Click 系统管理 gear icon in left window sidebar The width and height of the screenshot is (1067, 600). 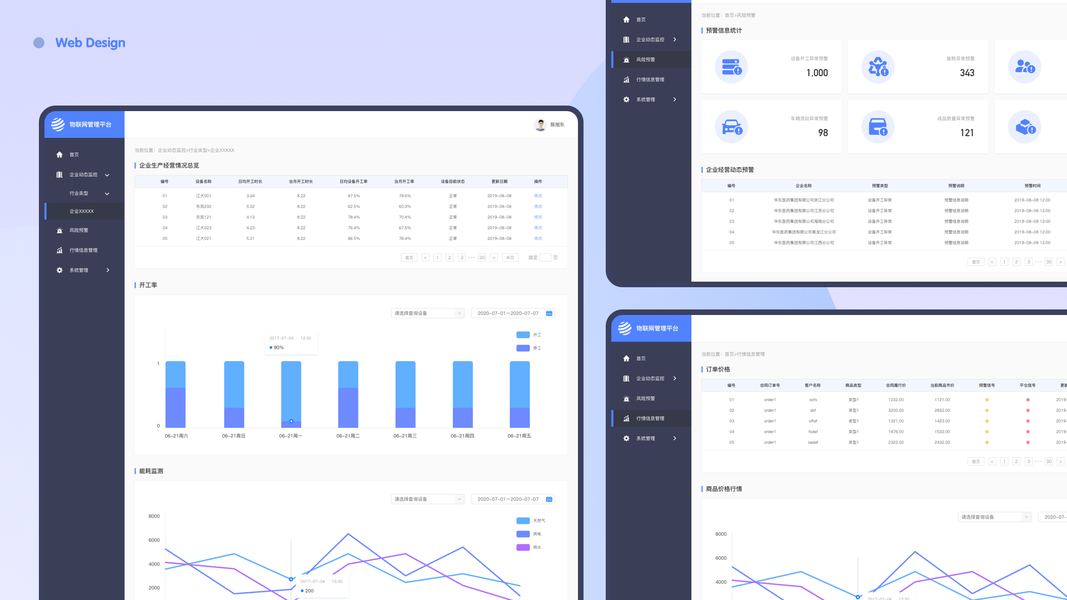pyautogui.click(x=59, y=270)
